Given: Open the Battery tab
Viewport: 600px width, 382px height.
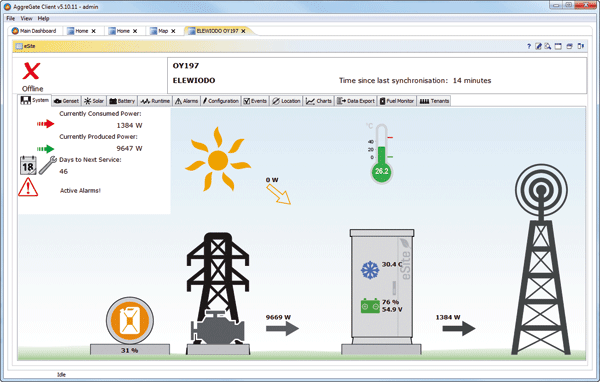Looking at the screenshot, I should pos(122,101).
